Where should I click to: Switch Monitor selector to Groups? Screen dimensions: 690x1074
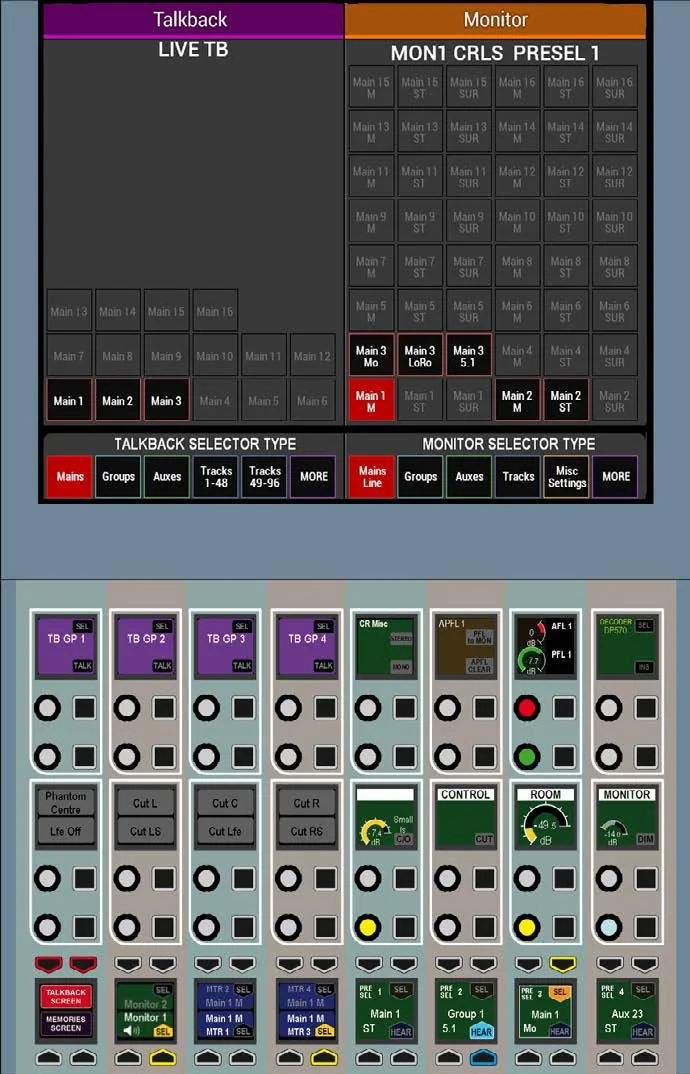click(420, 477)
